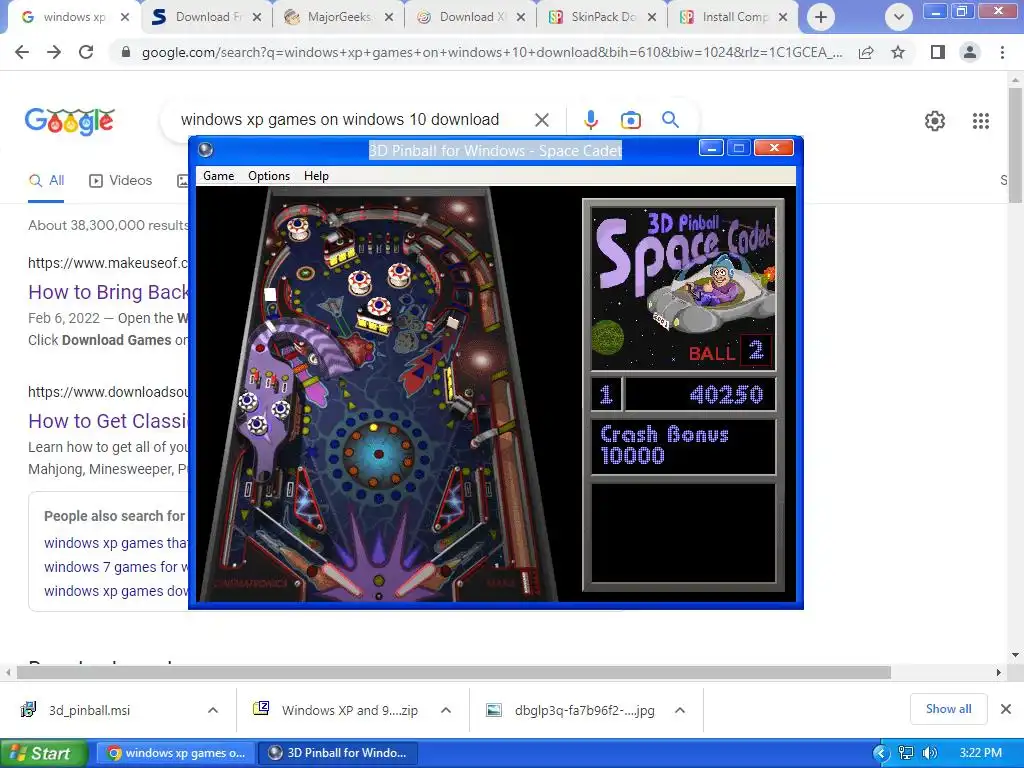Switch to the Download X tab

click(x=470, y=17)
